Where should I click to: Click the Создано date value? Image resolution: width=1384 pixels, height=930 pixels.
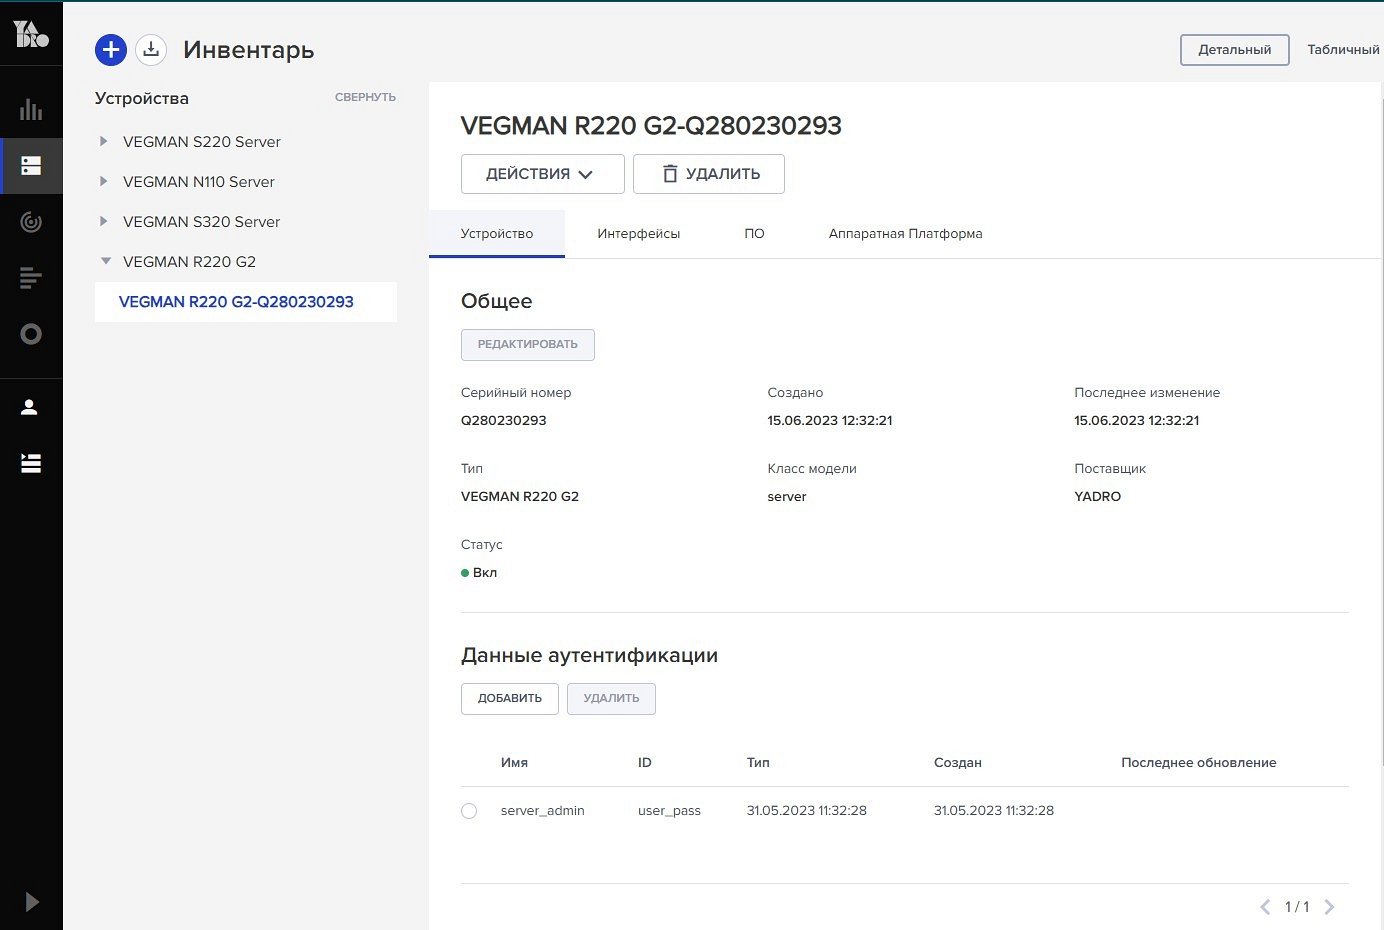click(x=830, y=421)
